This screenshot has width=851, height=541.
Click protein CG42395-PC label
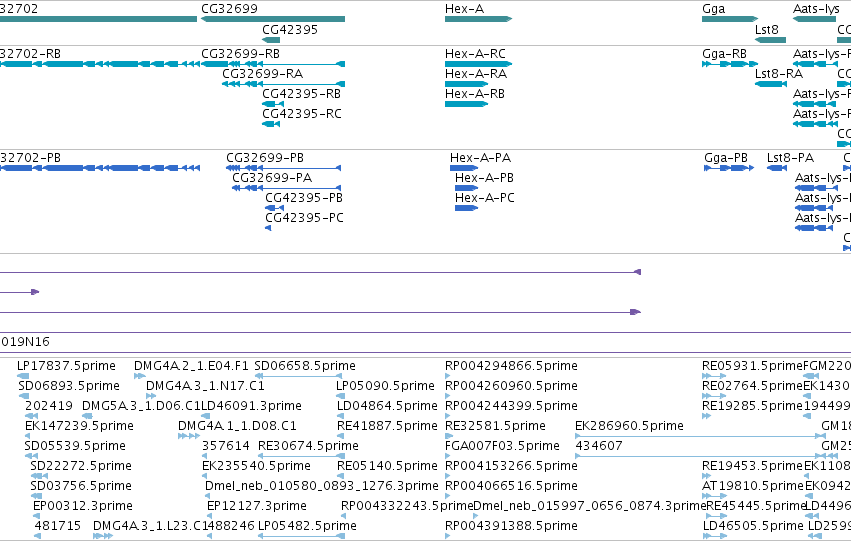pos(304,218)
